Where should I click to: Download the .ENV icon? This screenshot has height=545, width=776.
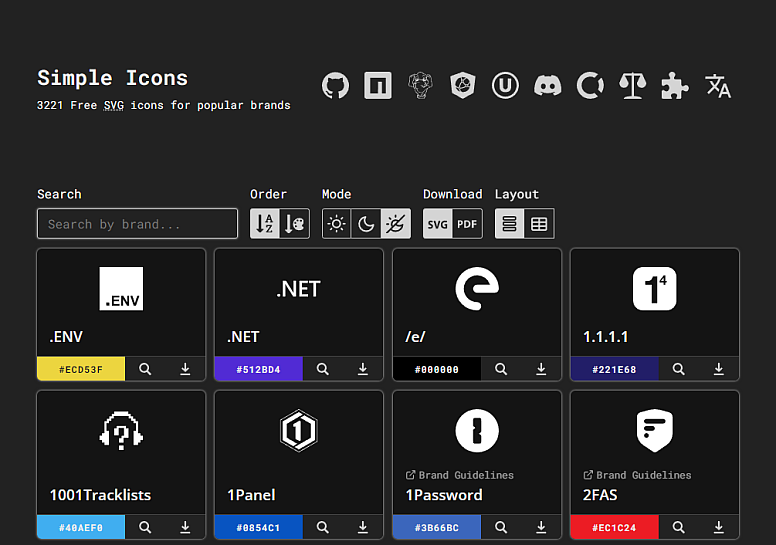click(185, 369)
